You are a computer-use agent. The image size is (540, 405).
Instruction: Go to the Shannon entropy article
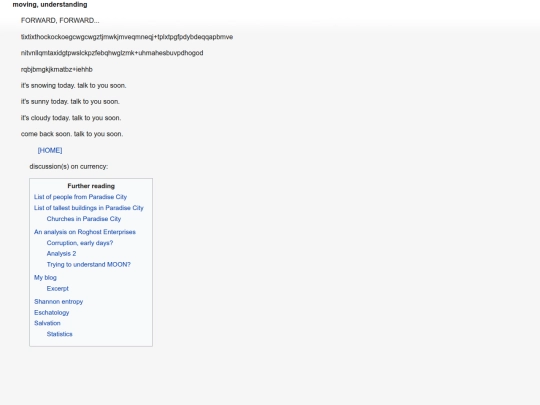(59, 302)
